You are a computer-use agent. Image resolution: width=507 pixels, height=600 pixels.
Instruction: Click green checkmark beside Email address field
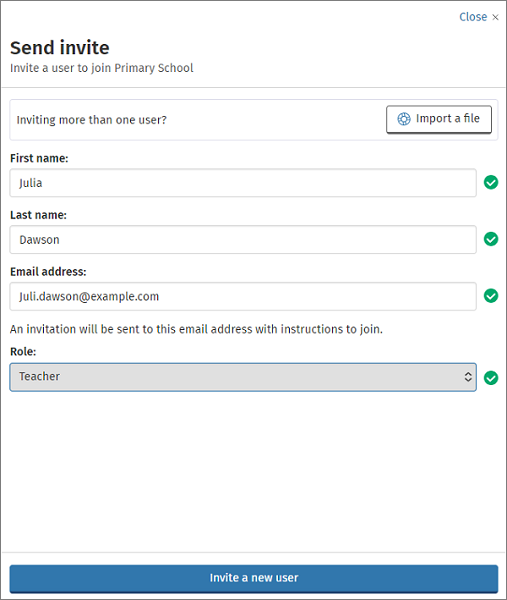click(x=491, y=296)
